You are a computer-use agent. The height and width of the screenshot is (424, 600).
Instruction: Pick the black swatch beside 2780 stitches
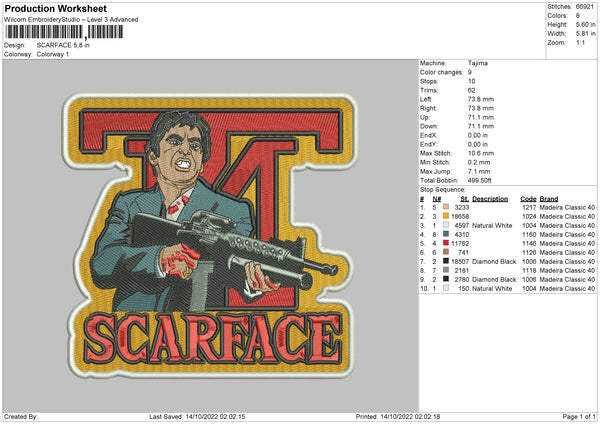coord(446,279)
